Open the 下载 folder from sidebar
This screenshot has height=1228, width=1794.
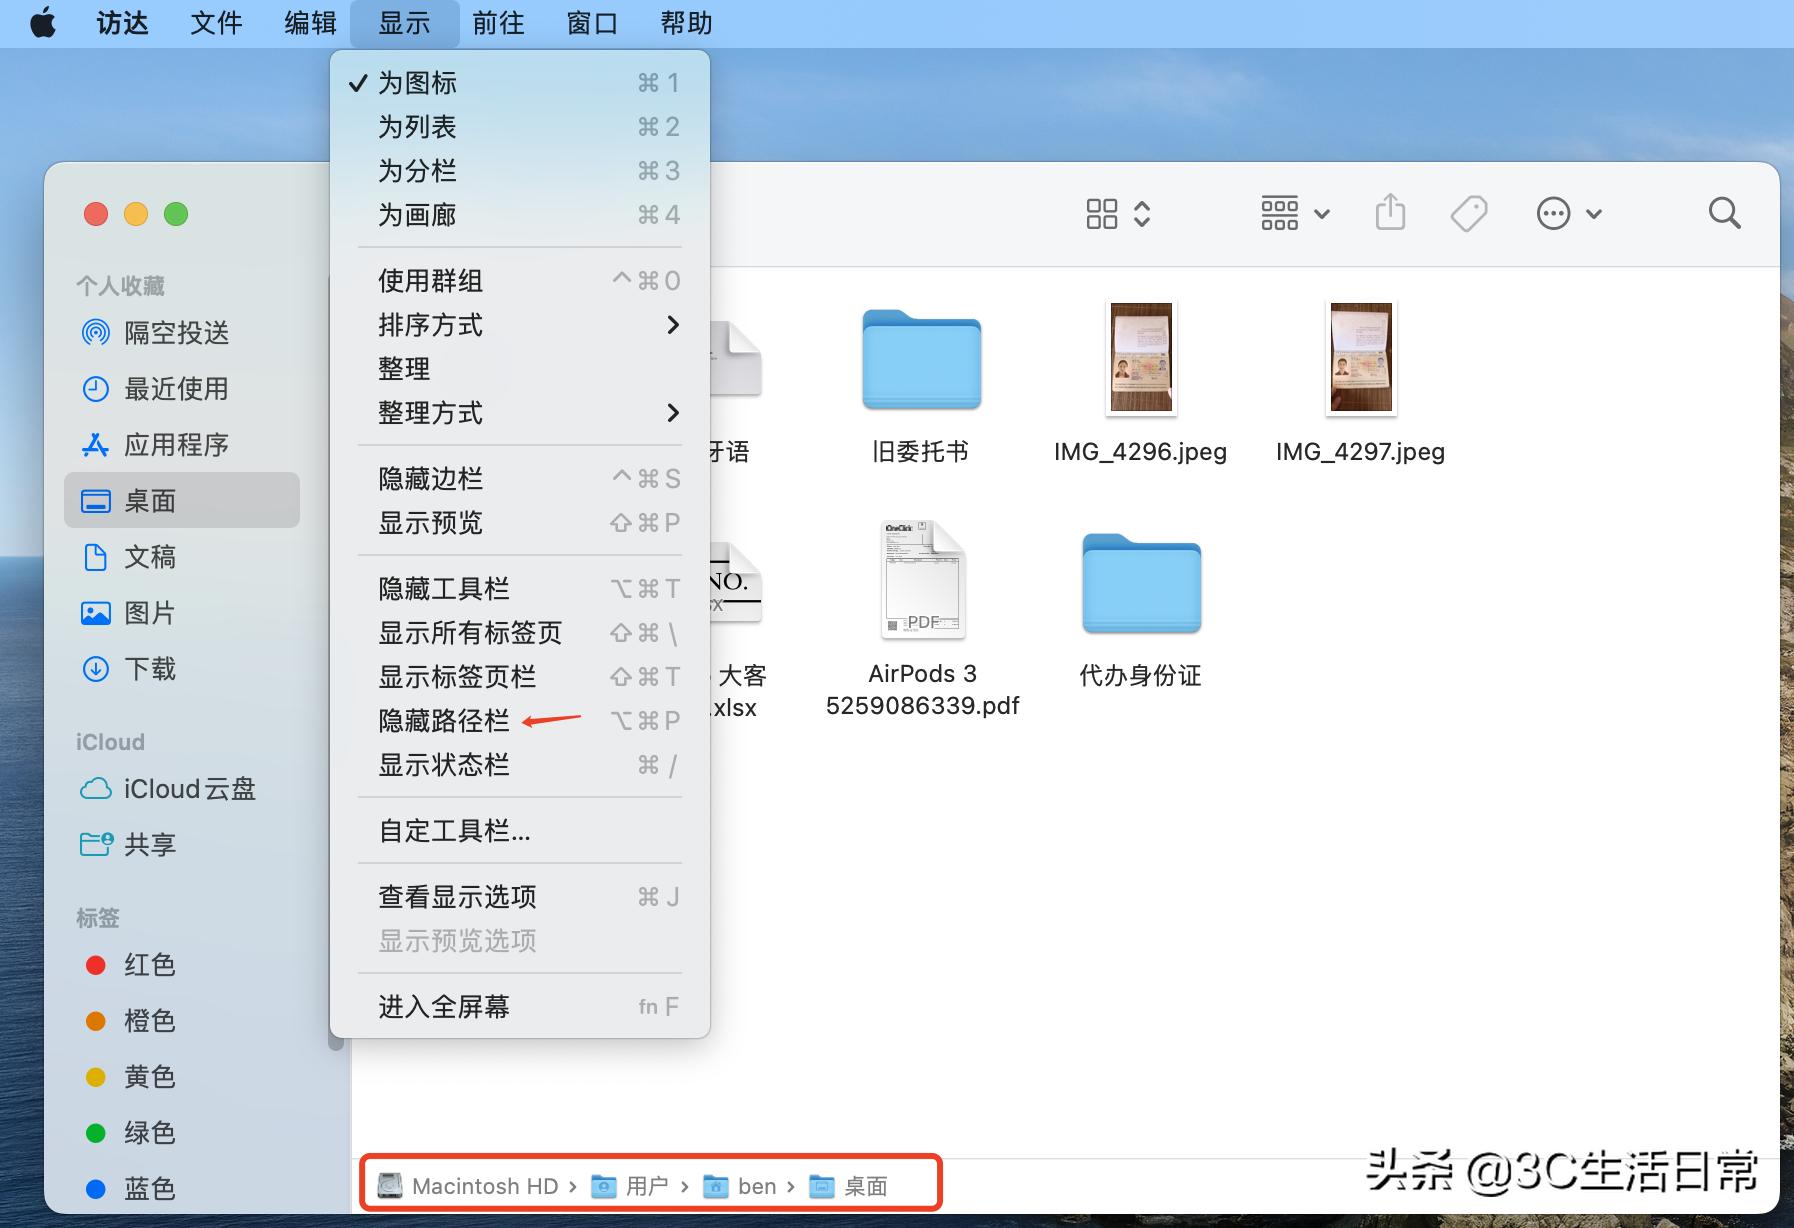(150, 669)
